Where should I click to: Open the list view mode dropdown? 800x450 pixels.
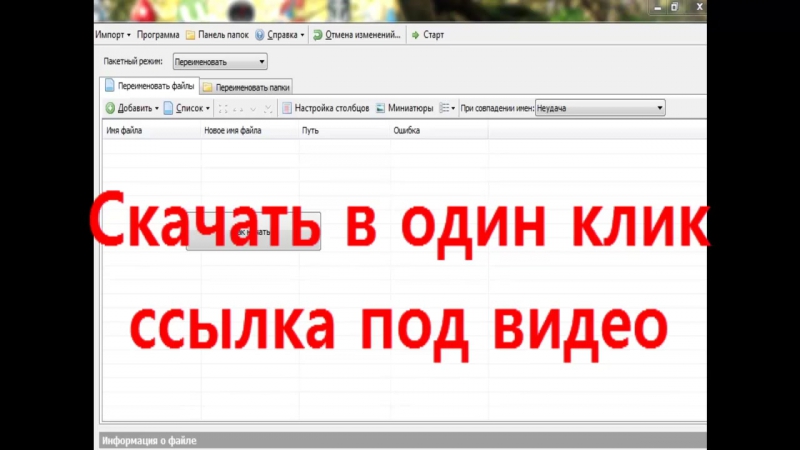(x=447, y=108)
